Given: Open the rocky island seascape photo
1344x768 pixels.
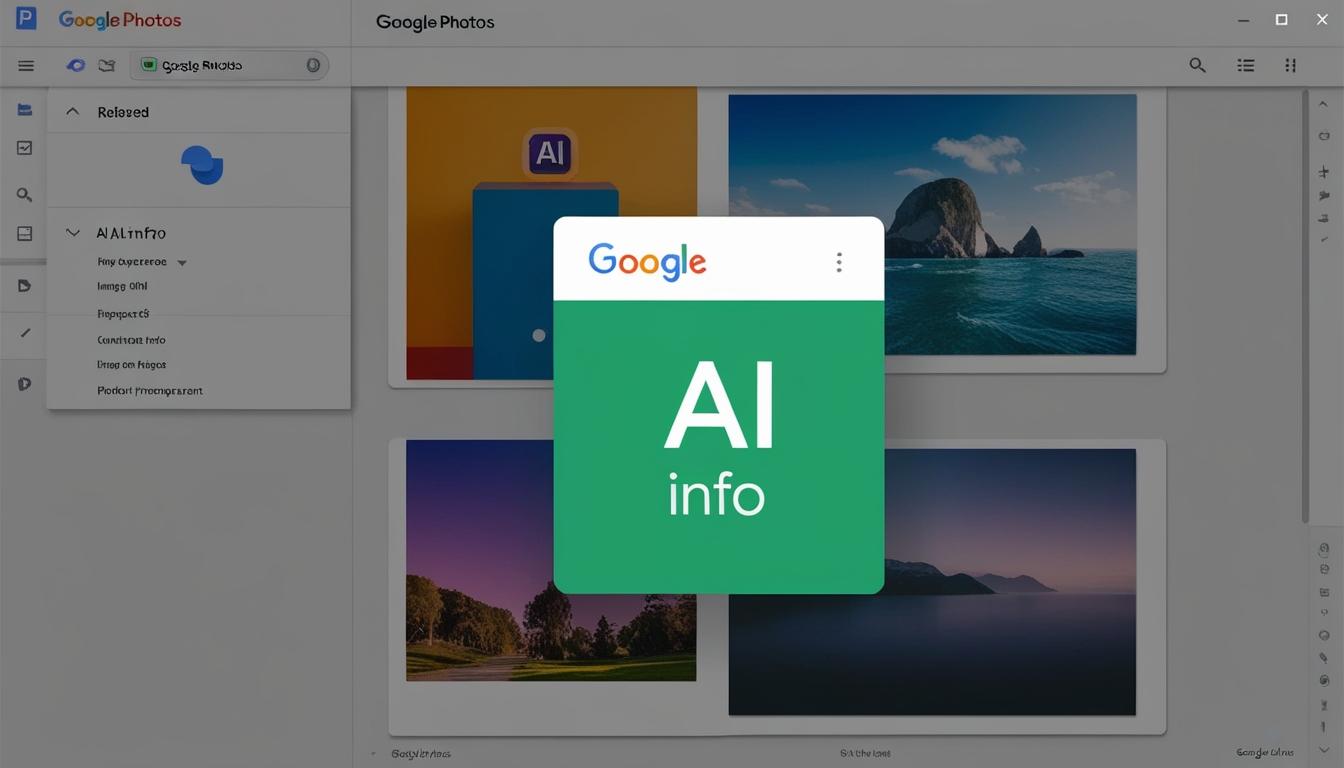Looking at the screenshot, I should (x=932, y=224).
